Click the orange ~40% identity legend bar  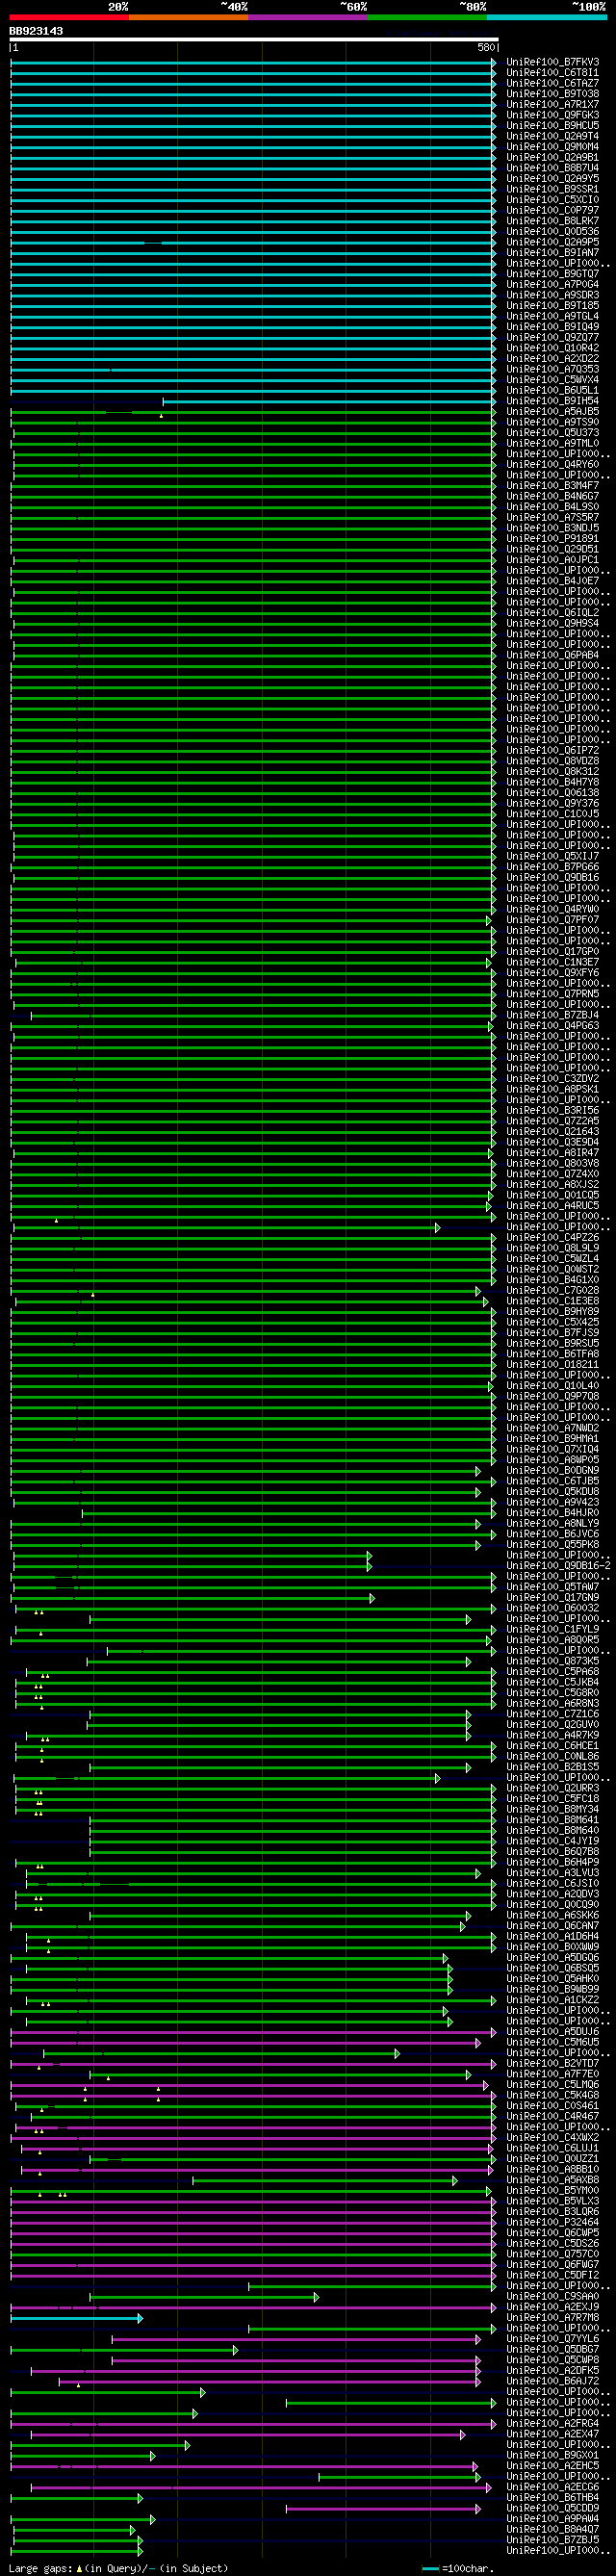(x=188, y=17)
